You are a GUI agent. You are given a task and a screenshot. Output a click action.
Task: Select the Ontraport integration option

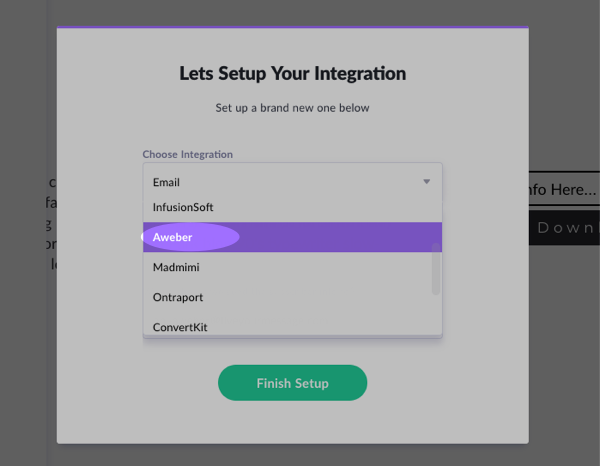(x=178, y=297)
